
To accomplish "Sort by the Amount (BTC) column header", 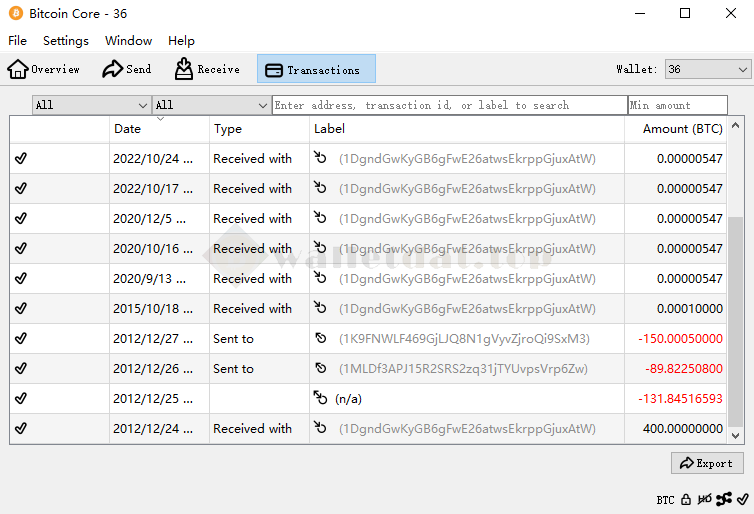I will pyautogui.click(x=682, y=129).
